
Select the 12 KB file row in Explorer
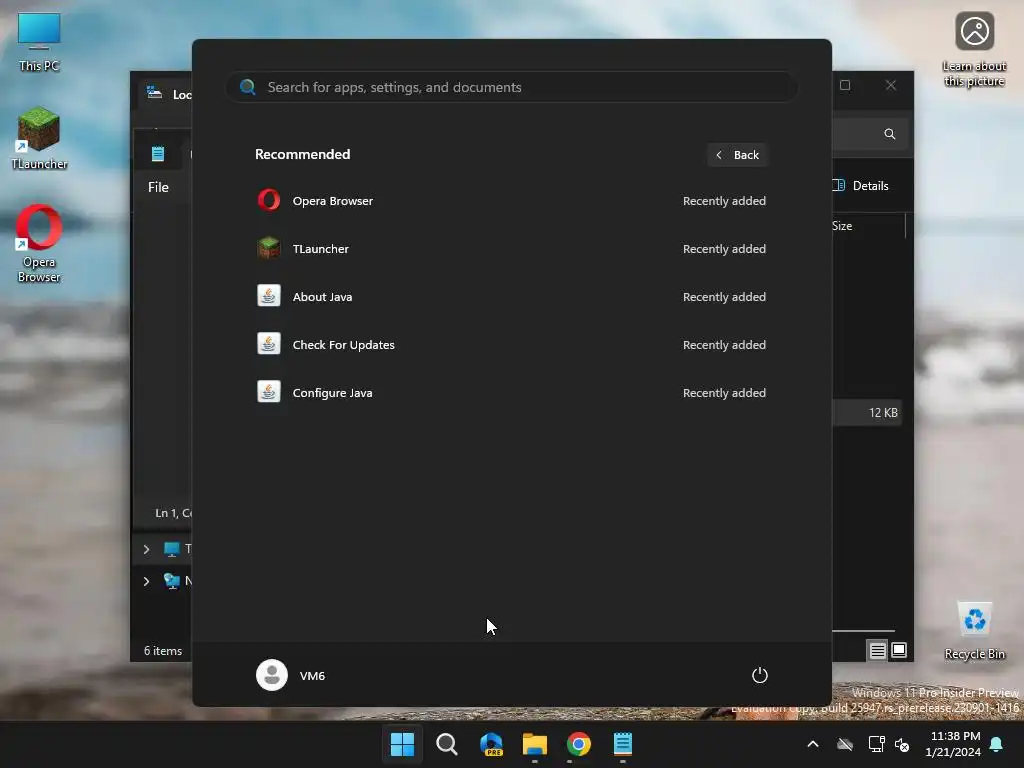(867, 413)
